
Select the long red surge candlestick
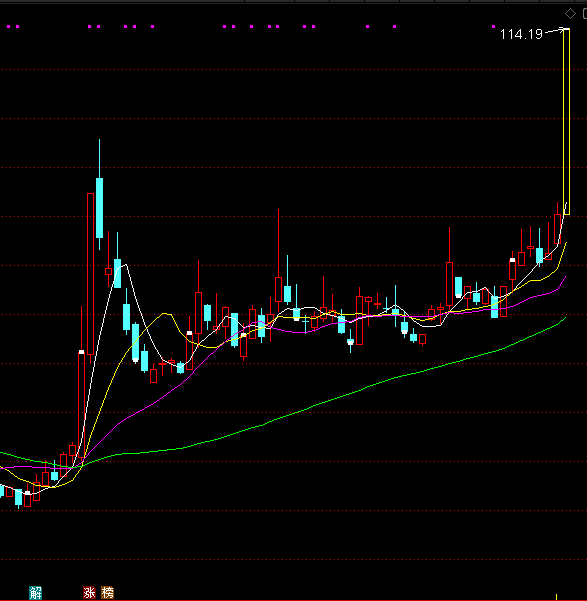point(90,274)
